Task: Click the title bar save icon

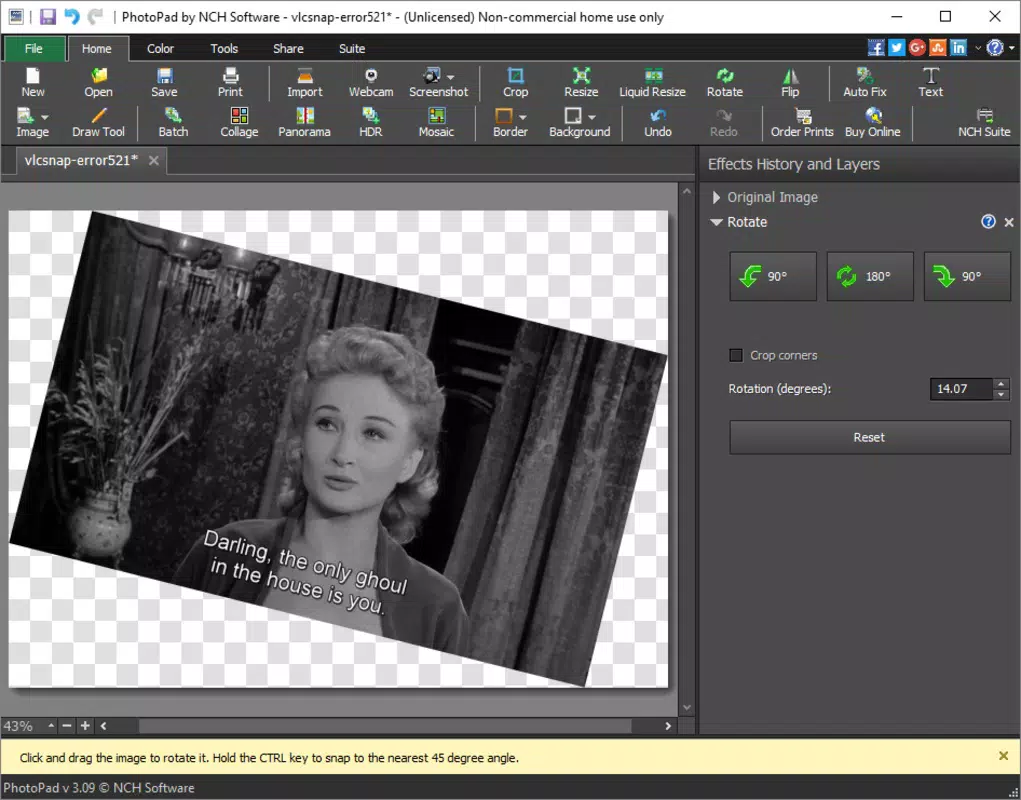Action: point(48,17)
